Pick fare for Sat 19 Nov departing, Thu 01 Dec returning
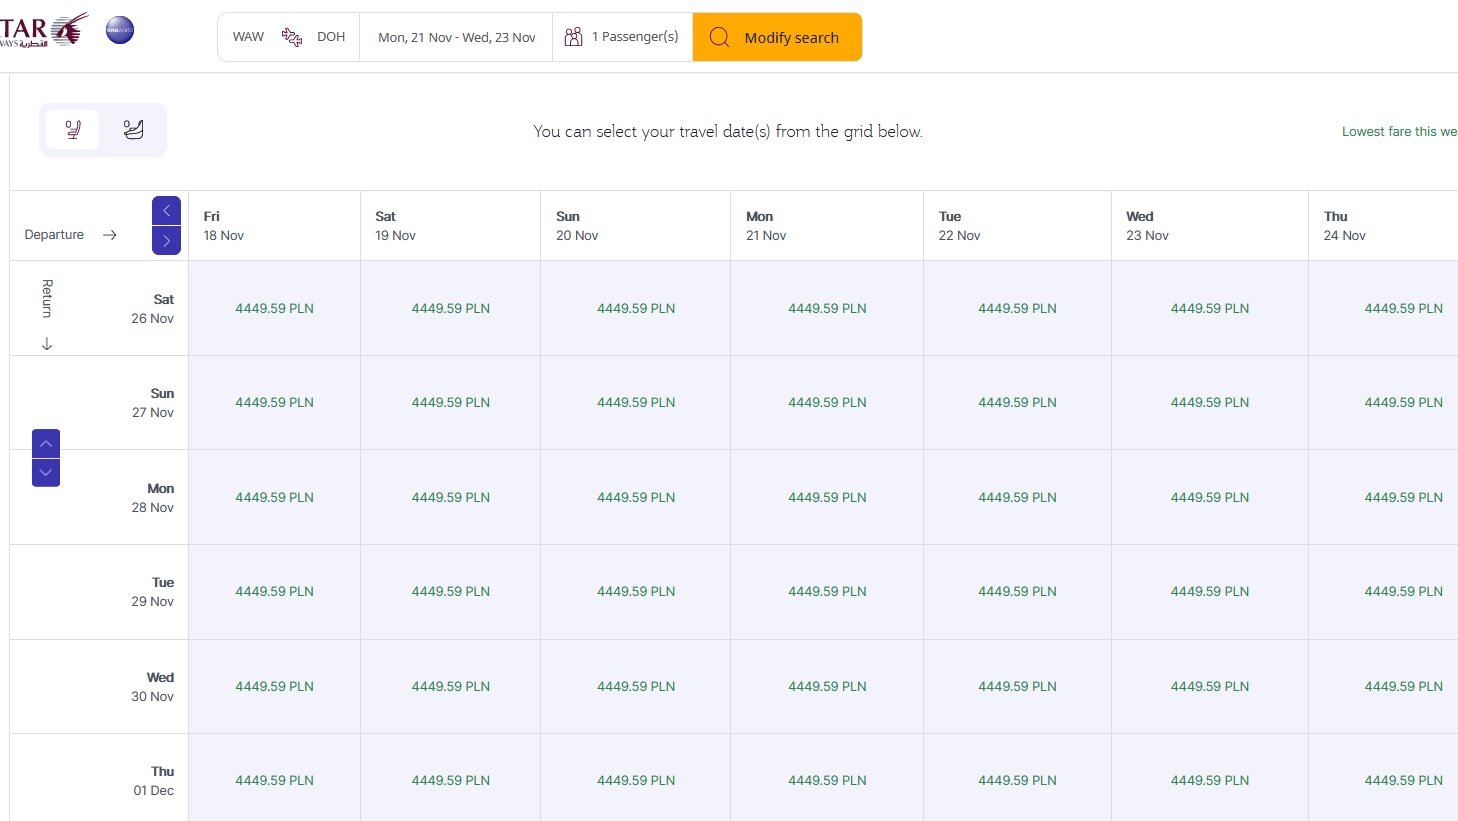Image resolution: width=1458 pixels, height=821 pixels. [450, 779]
